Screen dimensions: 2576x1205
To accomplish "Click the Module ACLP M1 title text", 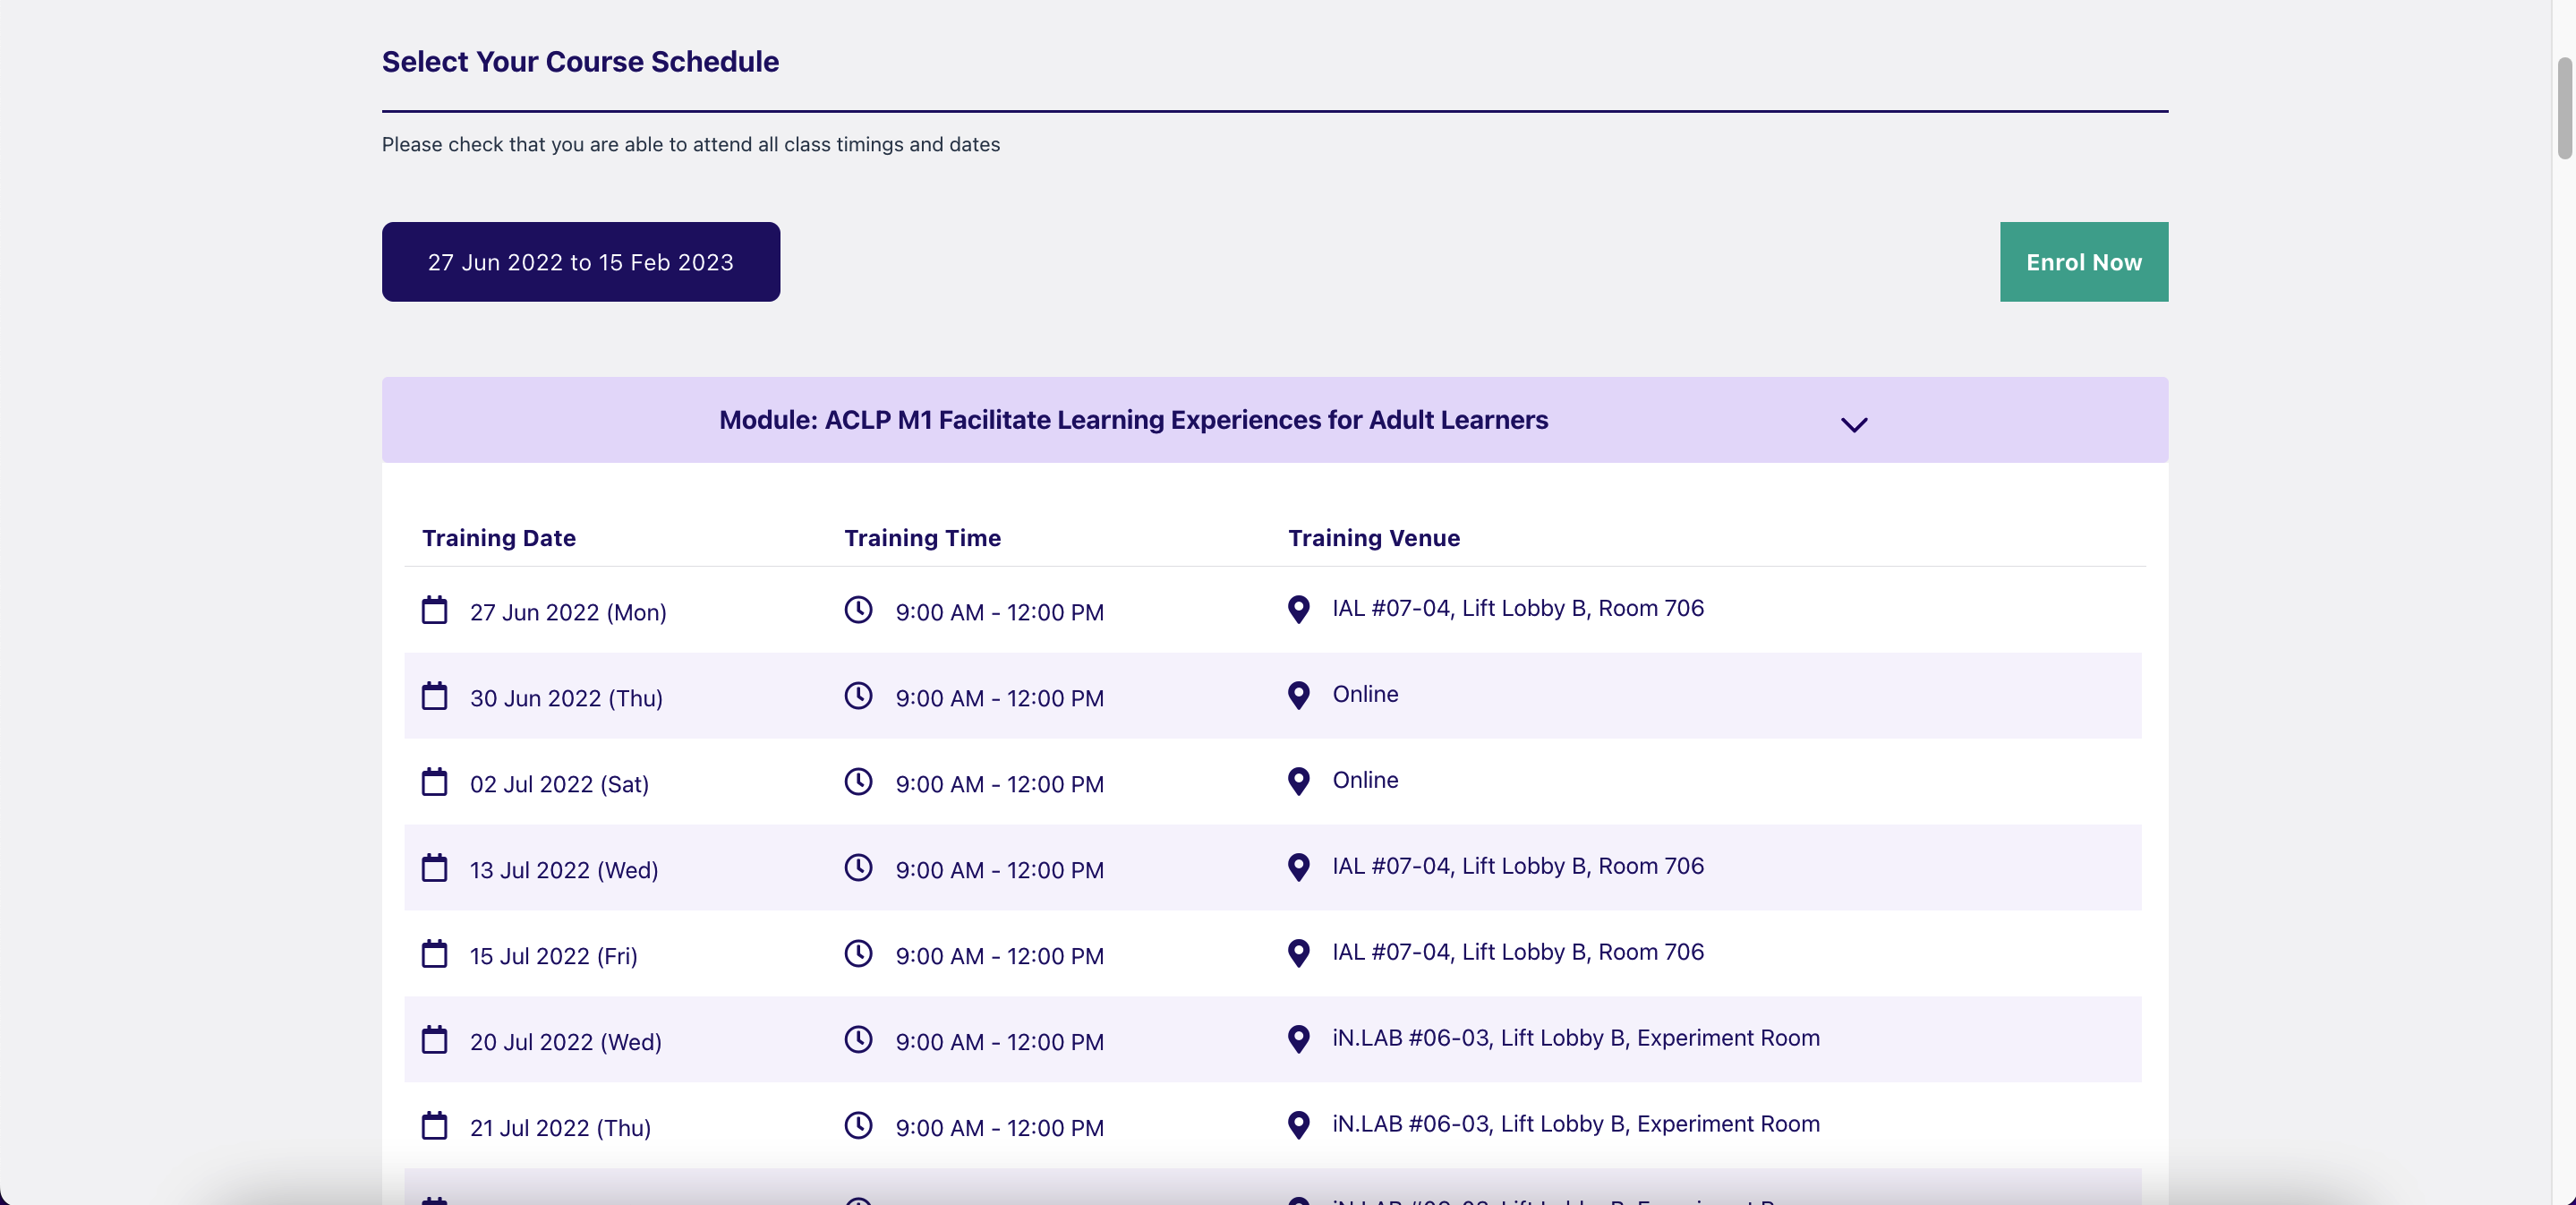I will pyautogui.click(x=1133, y=420).
